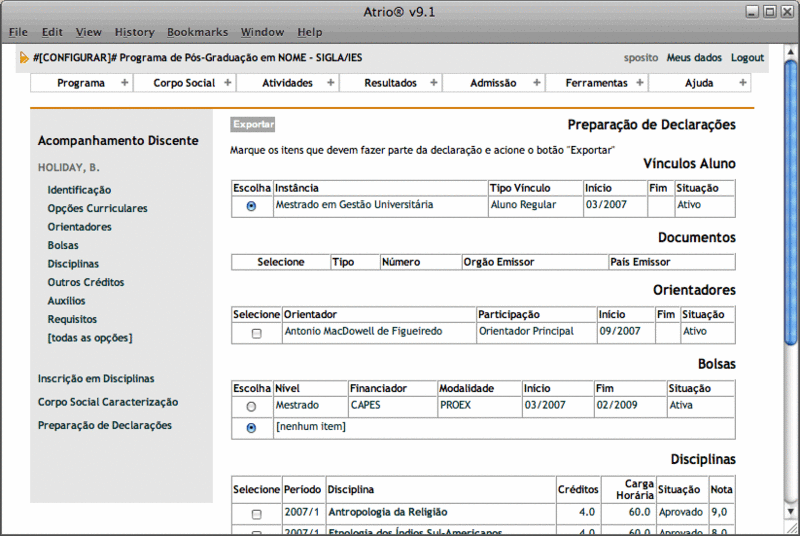The width and height of the screenshot is (800, 536).
Task: Click the Logout link
Action: (747, 58)
